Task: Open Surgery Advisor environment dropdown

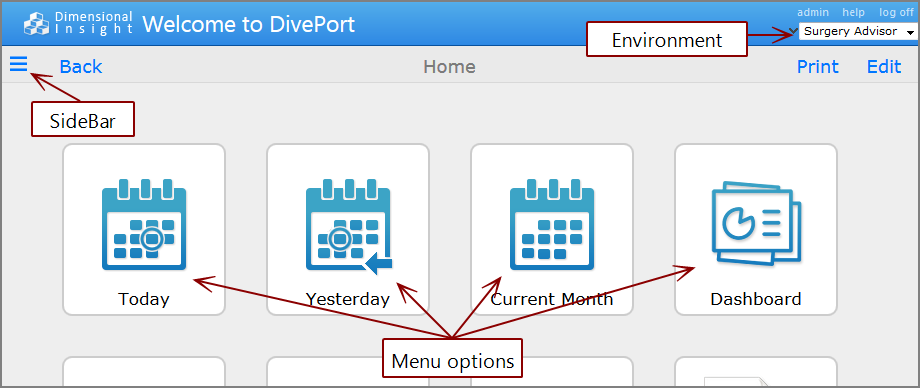Action: coord(858,32)
